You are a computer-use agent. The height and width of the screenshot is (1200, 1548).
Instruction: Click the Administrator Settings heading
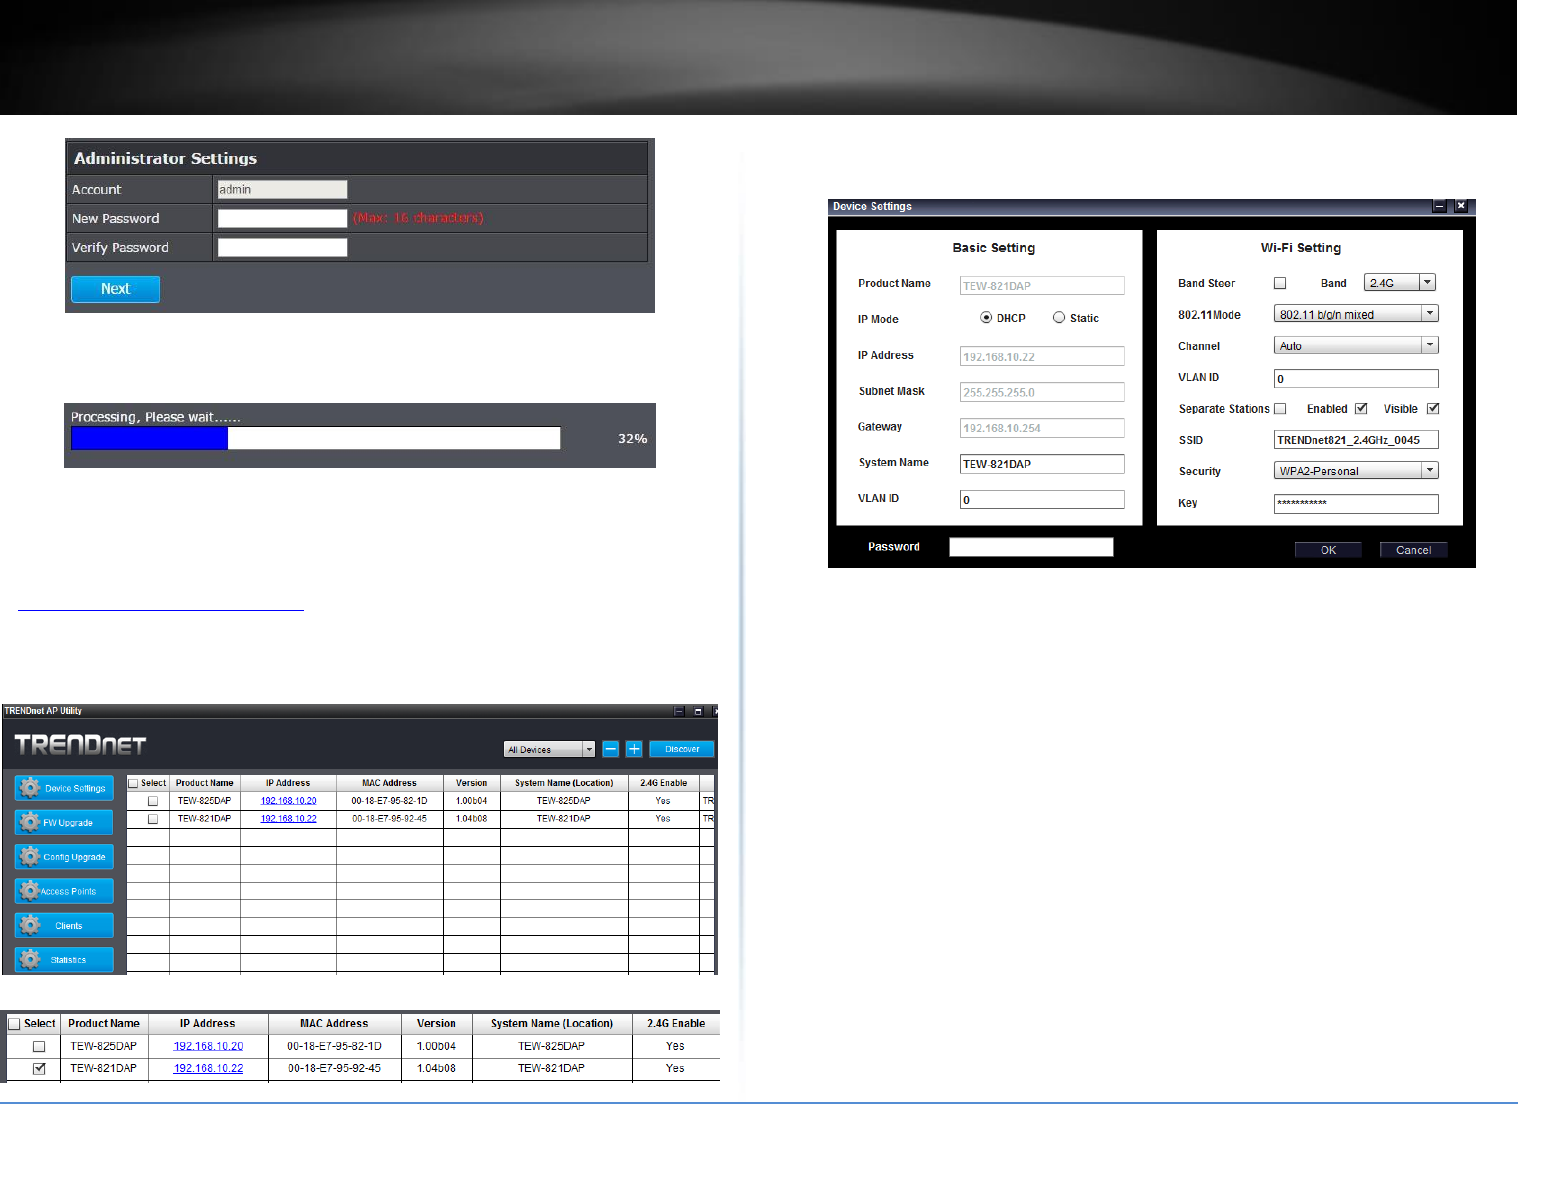pos(165,158)
